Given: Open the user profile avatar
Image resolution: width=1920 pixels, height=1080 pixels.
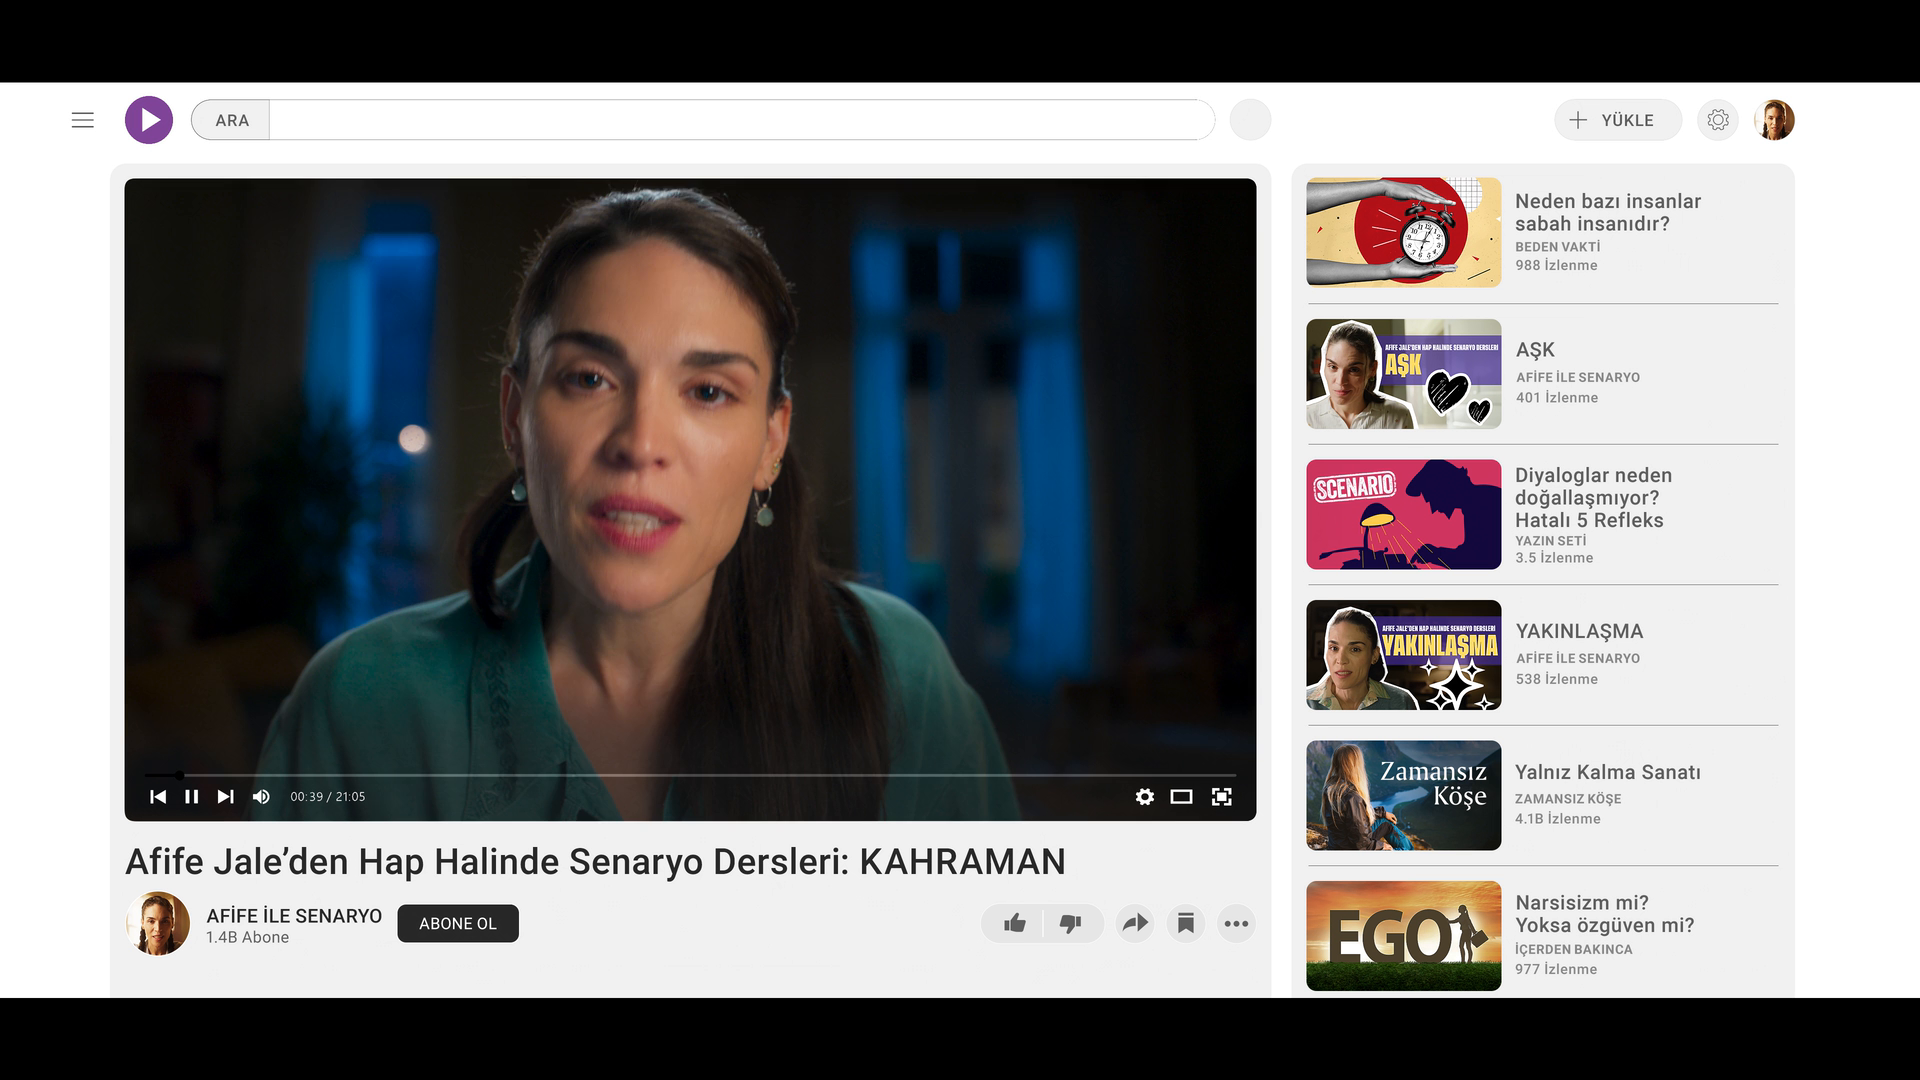Looking at the screenshot, I should pyautogui.click(x=1774, y=120).
